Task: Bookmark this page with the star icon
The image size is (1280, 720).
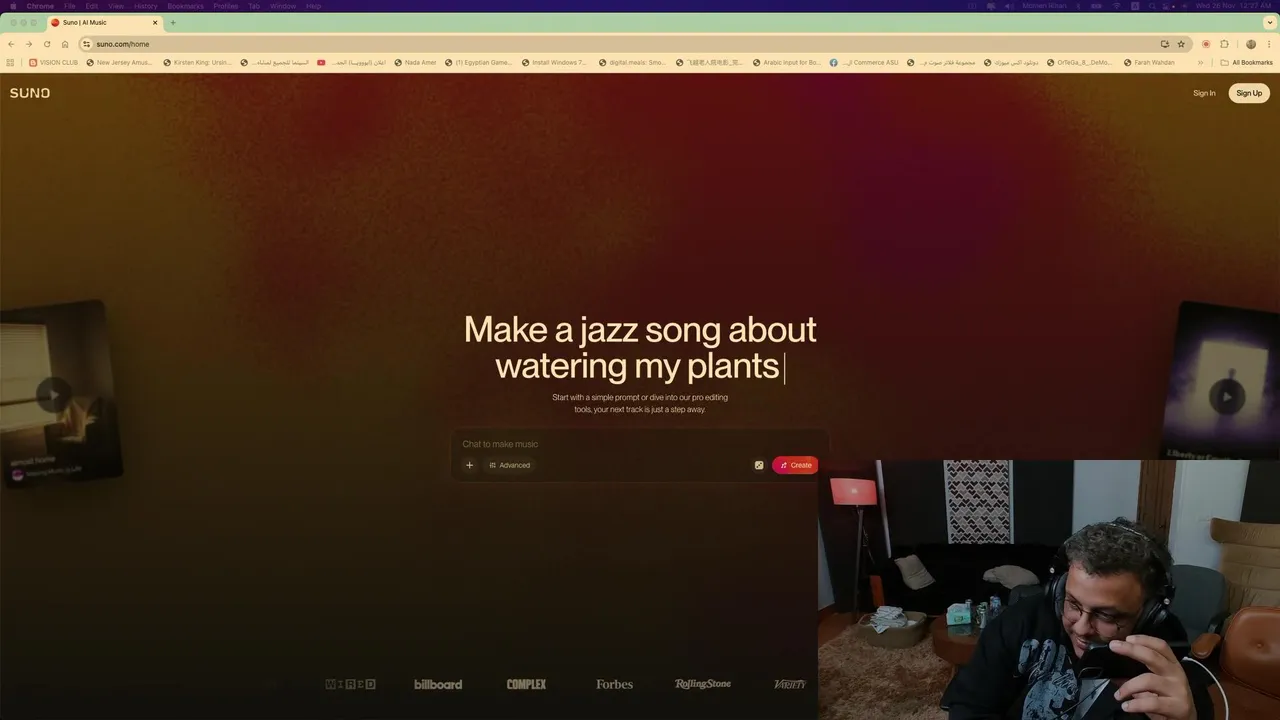Action: click(1181, 44)
